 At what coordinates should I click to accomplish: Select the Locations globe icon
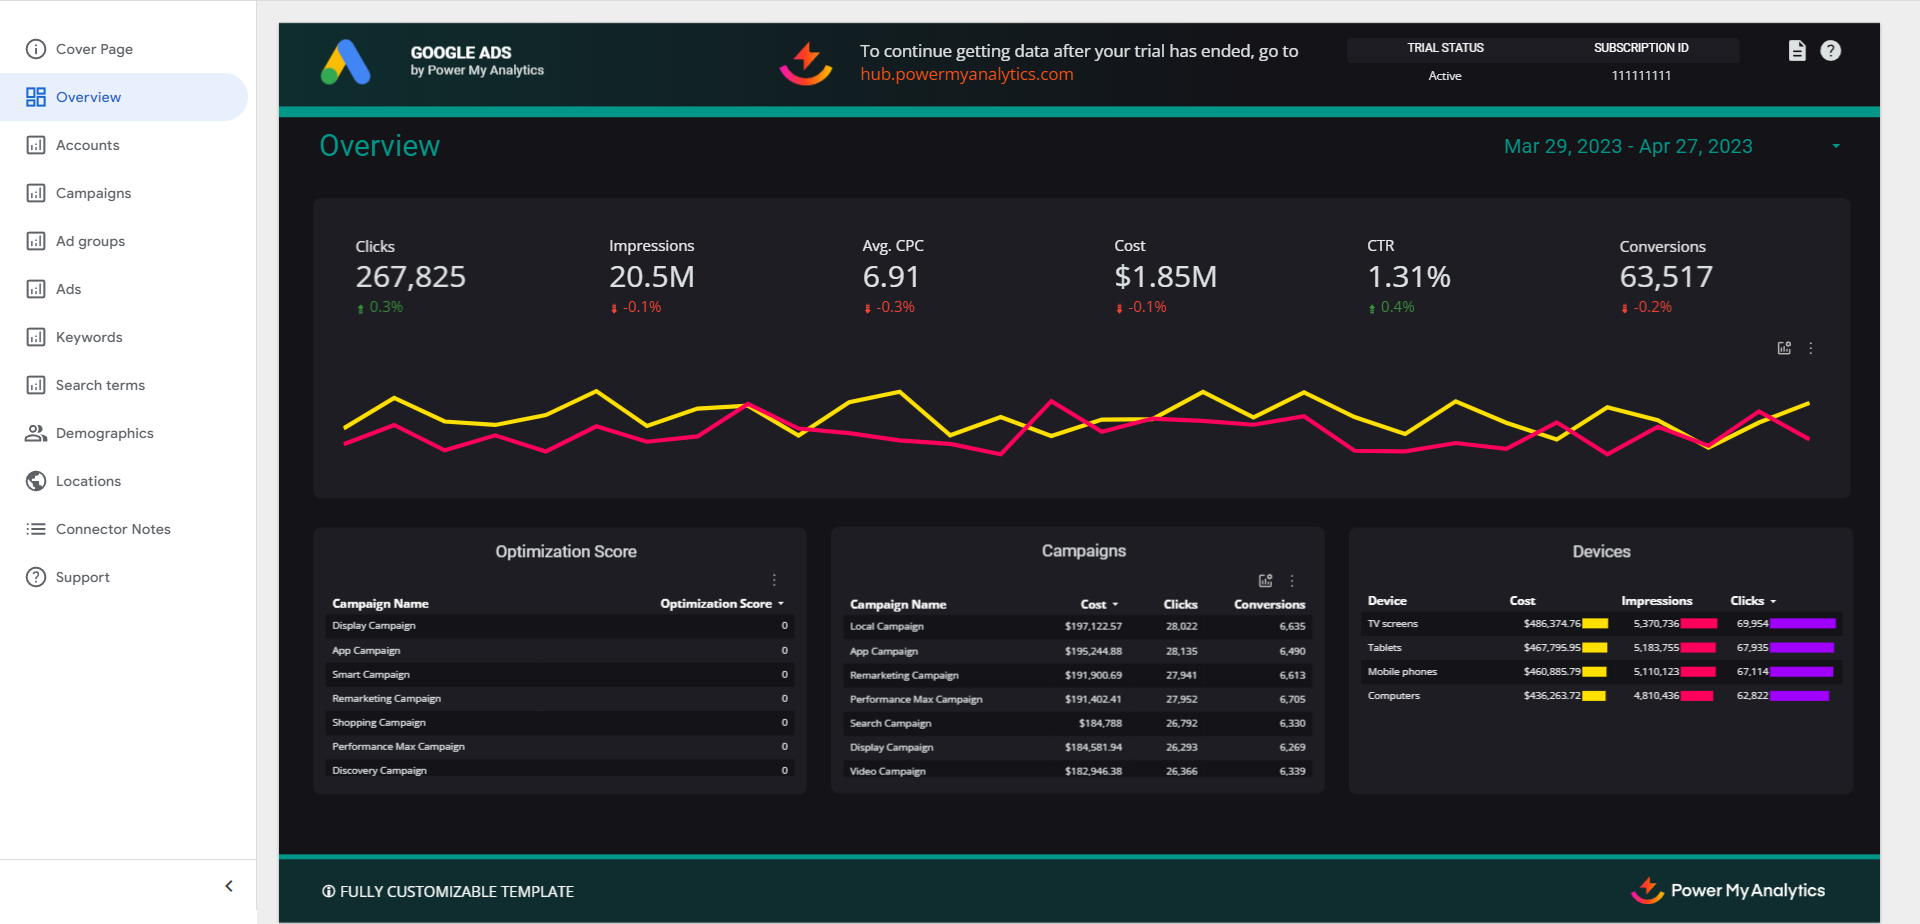pyautogui.click(x=36, y=481)
